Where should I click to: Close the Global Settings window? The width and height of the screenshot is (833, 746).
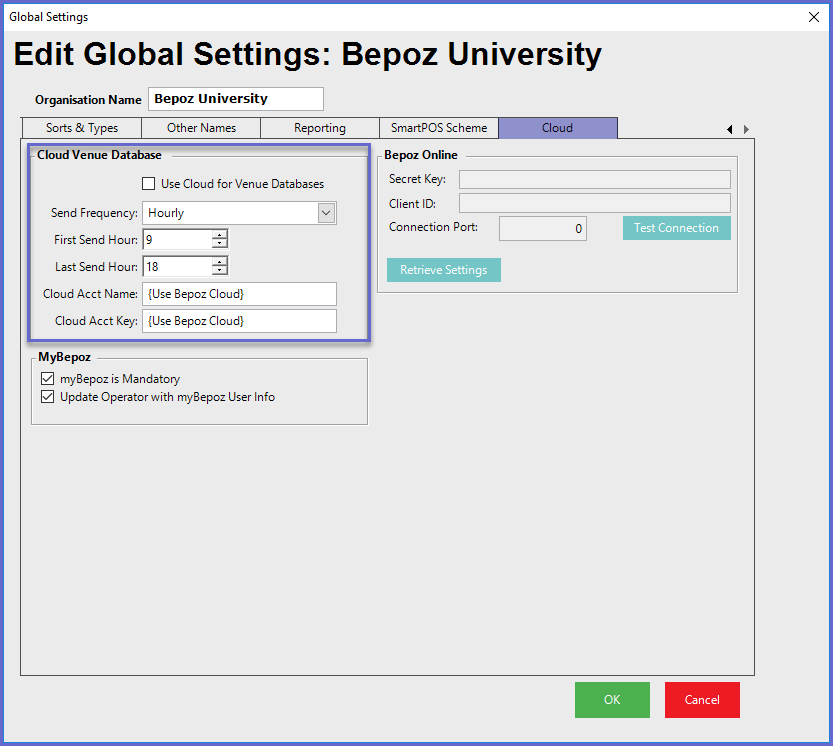pyautogui.click(x=813, y=17)
